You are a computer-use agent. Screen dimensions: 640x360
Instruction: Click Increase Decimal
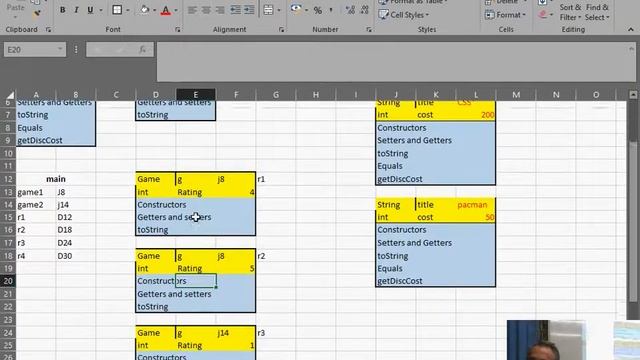click(350, 10)
